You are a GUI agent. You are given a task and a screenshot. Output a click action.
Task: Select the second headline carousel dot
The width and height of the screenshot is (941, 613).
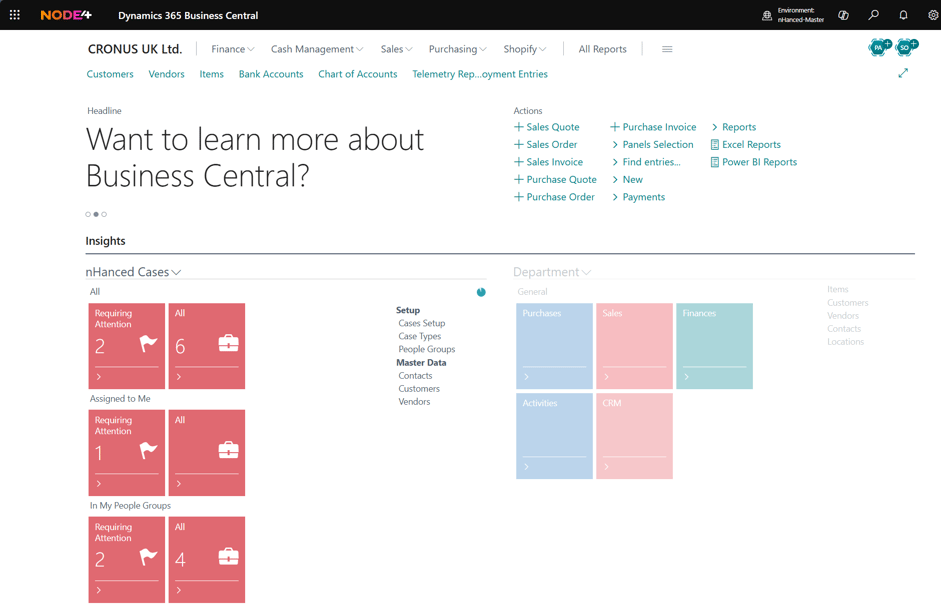tap(96, 214)
